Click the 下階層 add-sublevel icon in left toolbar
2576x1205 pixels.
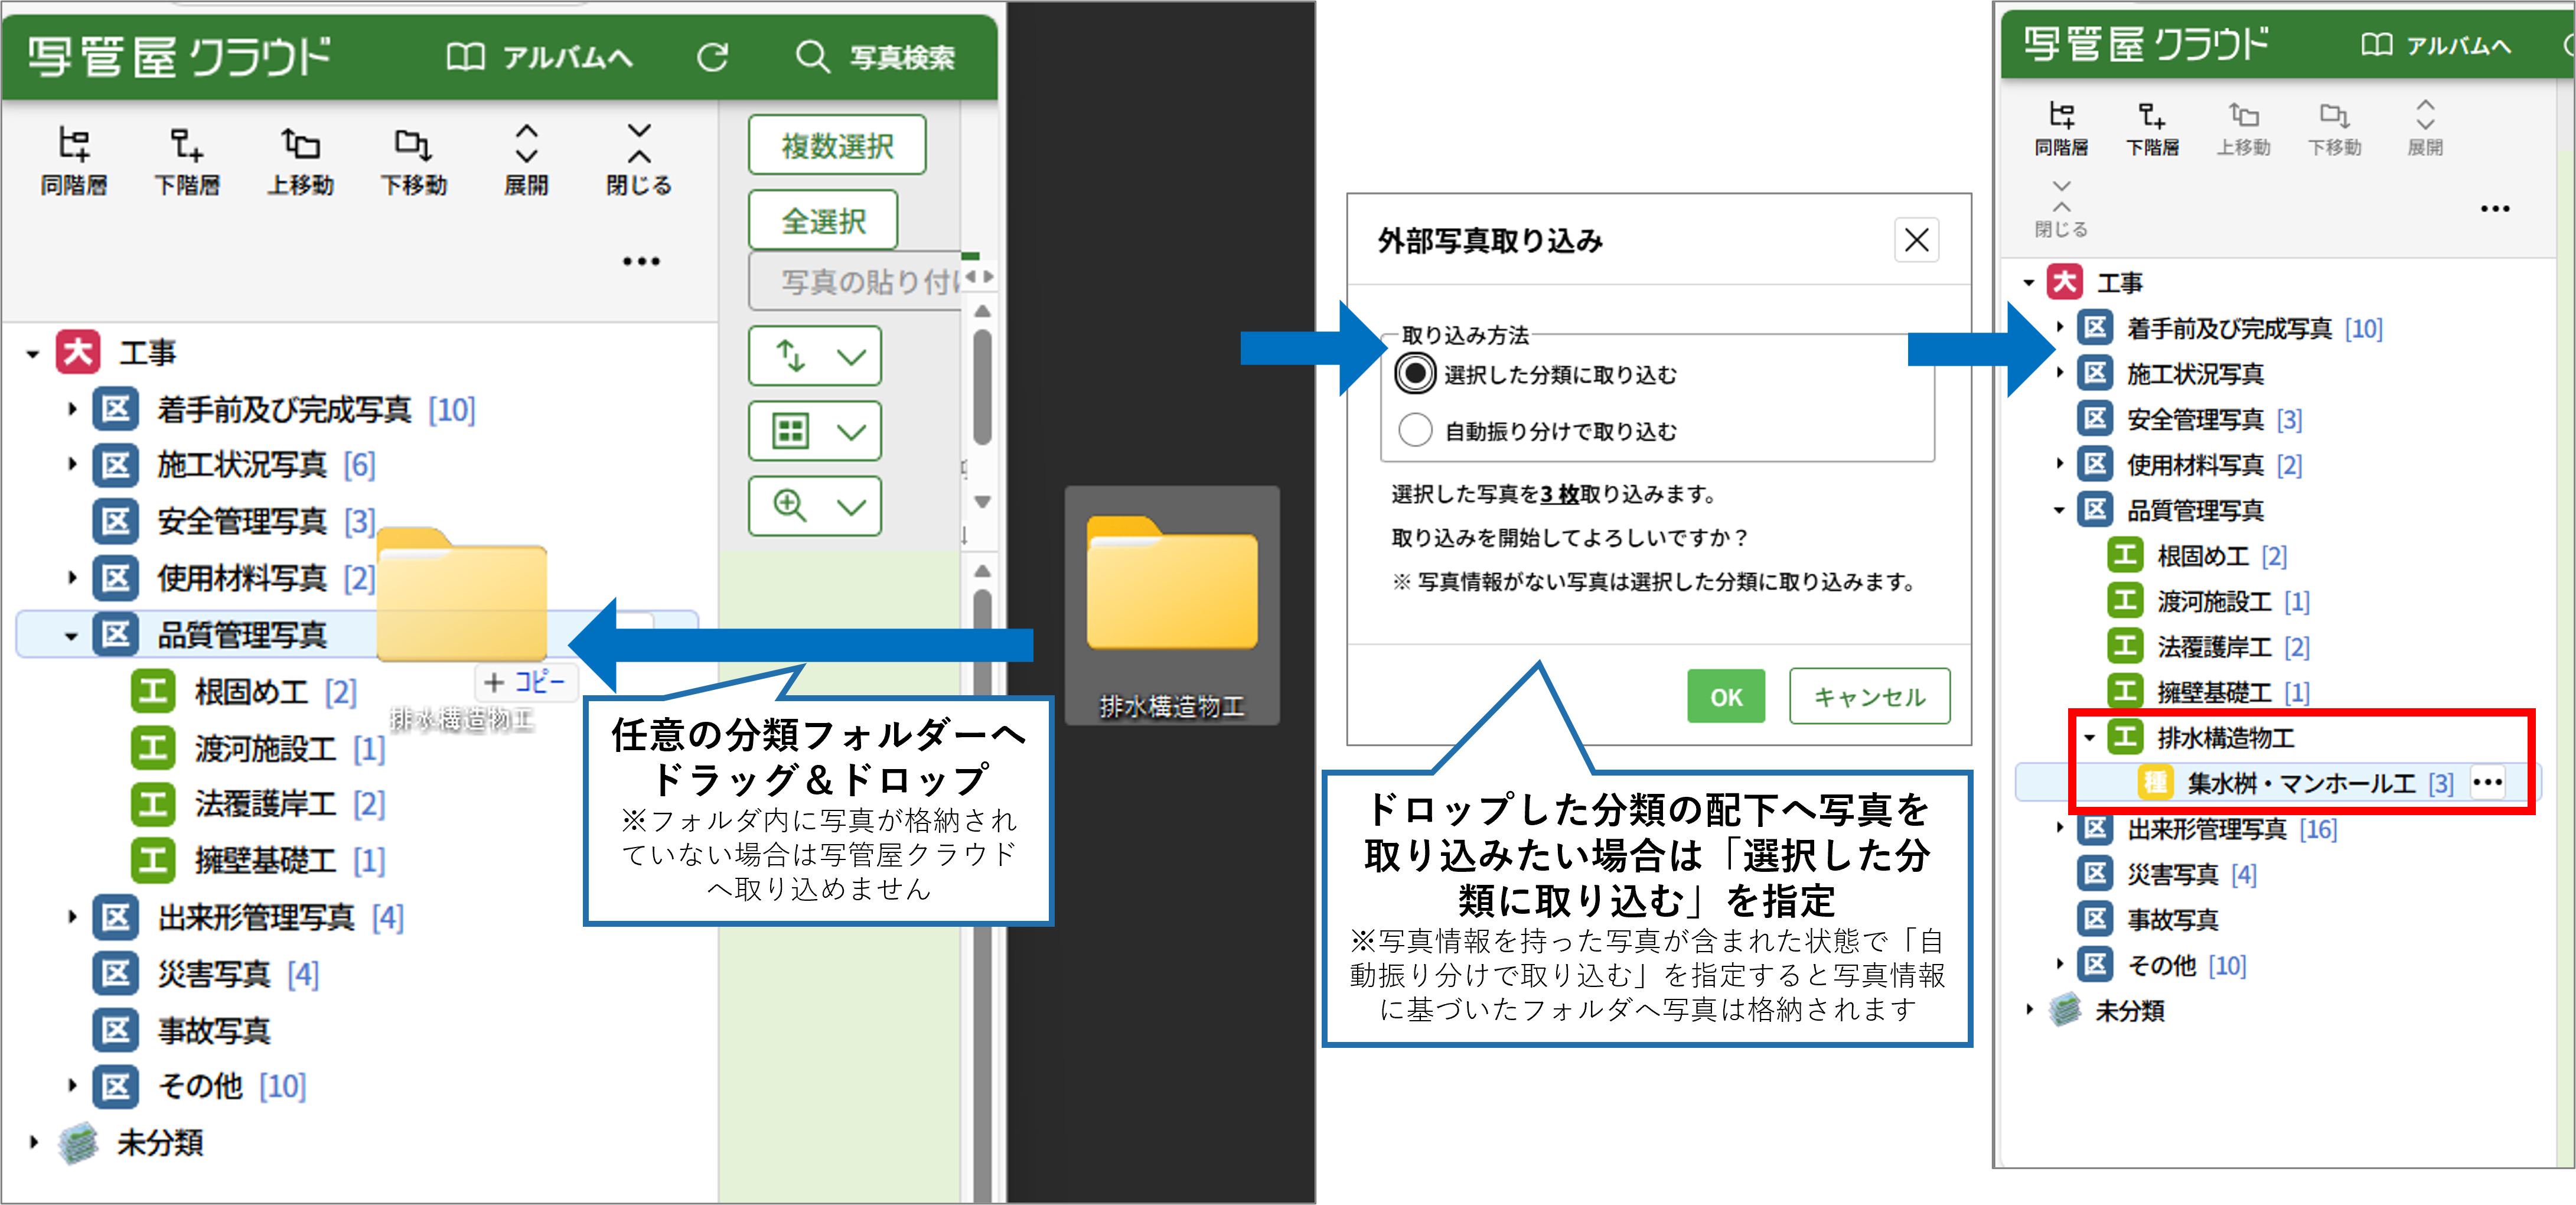186,146
